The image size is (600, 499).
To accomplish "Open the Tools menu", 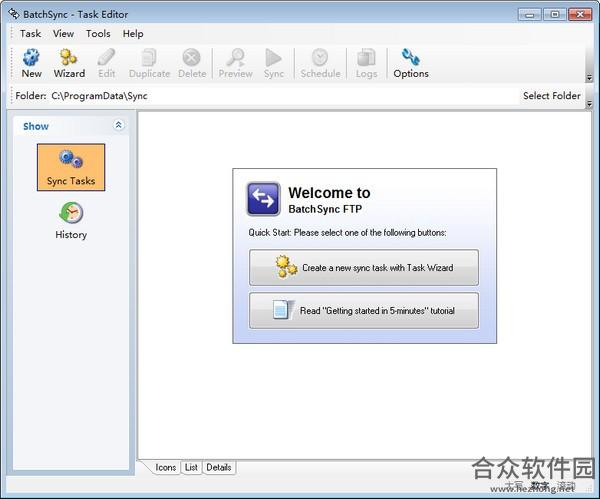I will (x=98, y=34).
